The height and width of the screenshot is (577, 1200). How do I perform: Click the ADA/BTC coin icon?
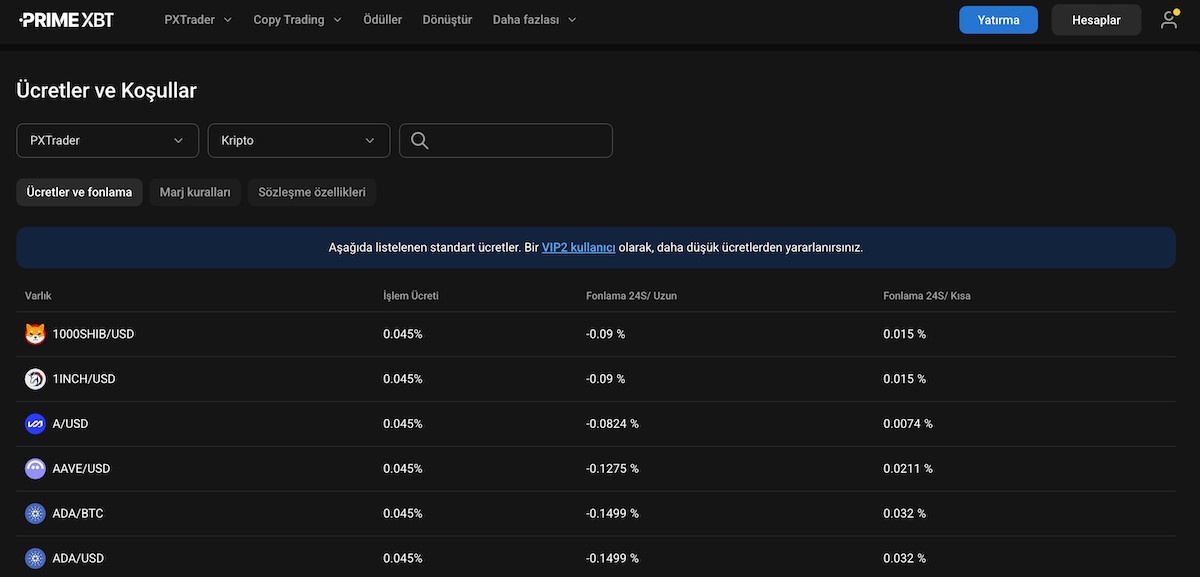pos(35,514)
